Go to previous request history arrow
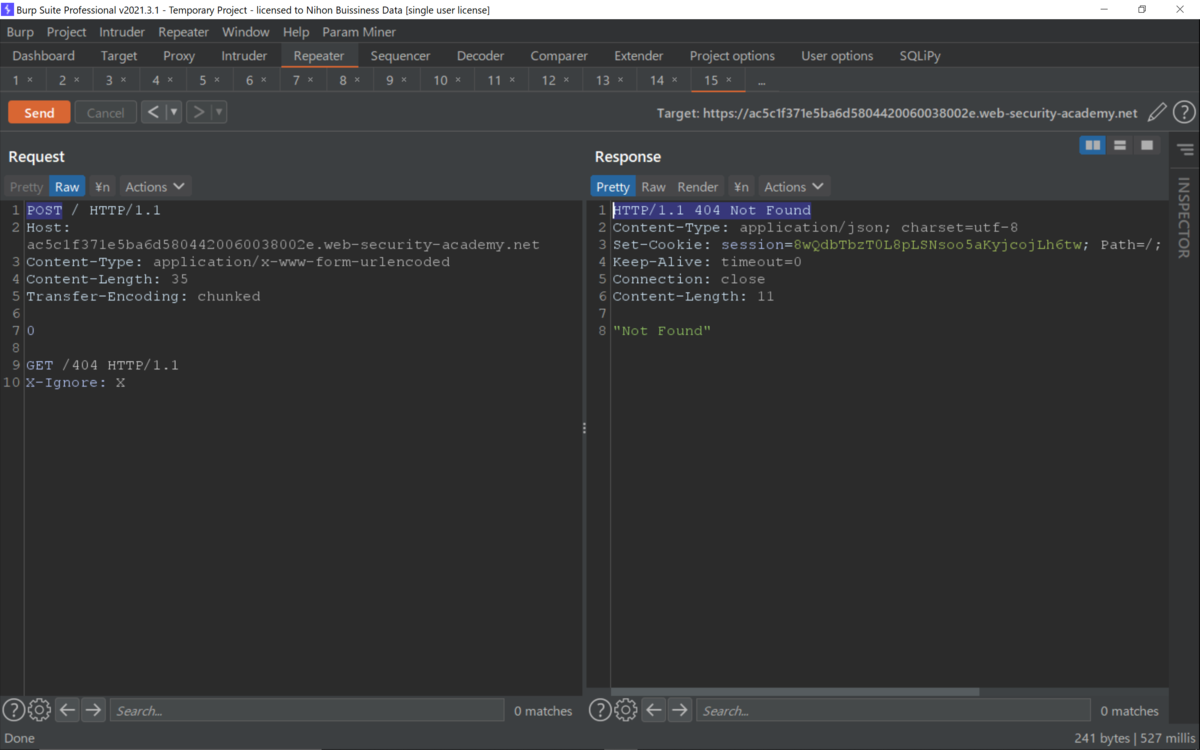Viewport: 1200px width, 750px height. point(153,112)
